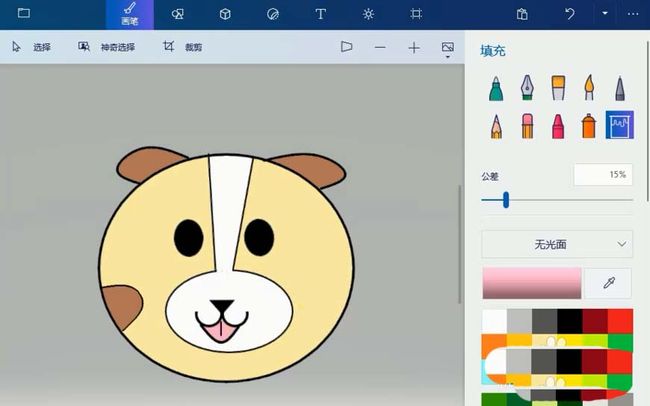The height and width of the screenshot is (406, 650).
Task: Select the oil brush tool
Action: [x=558, y=87]
